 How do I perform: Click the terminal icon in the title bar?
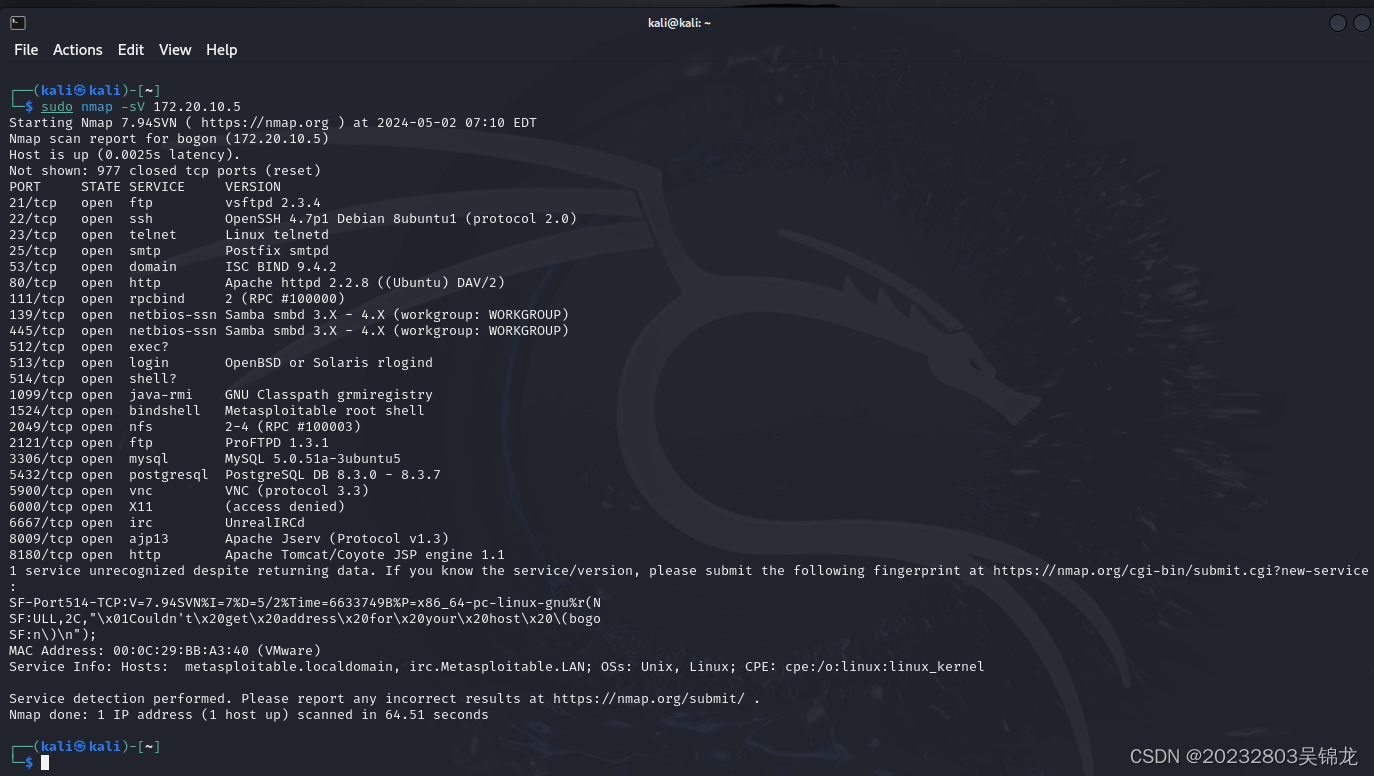[x=18, y=23]
